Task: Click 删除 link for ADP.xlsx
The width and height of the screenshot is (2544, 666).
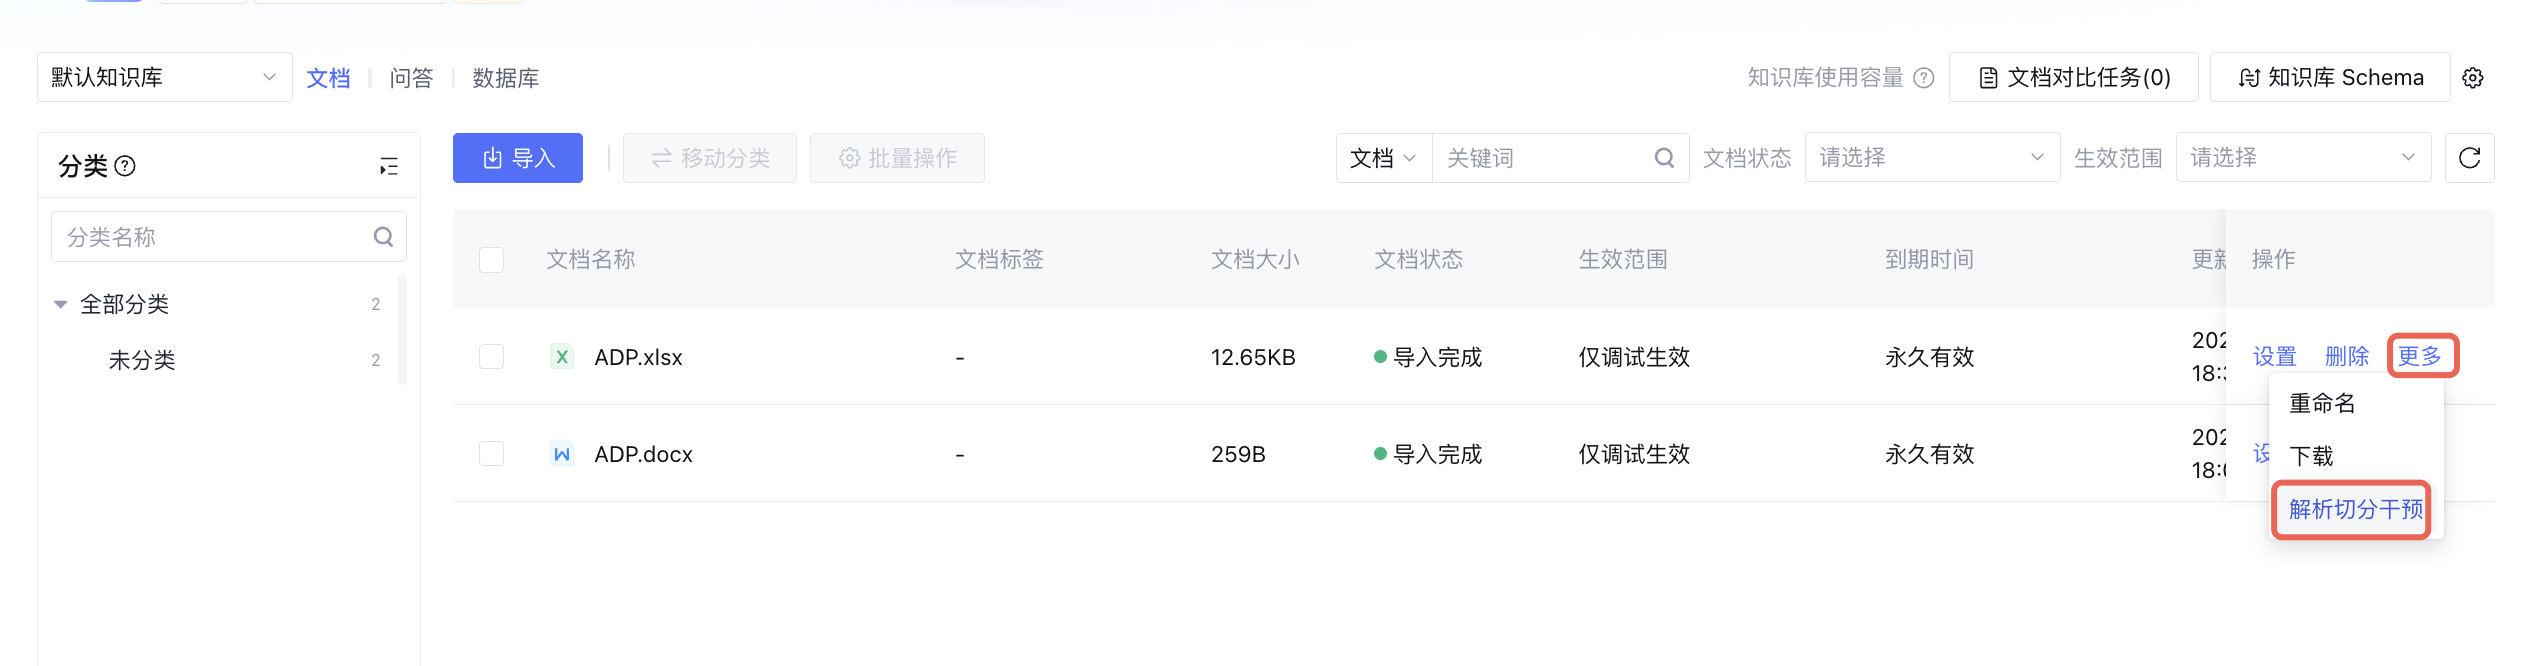Action: pos(2346,357)
